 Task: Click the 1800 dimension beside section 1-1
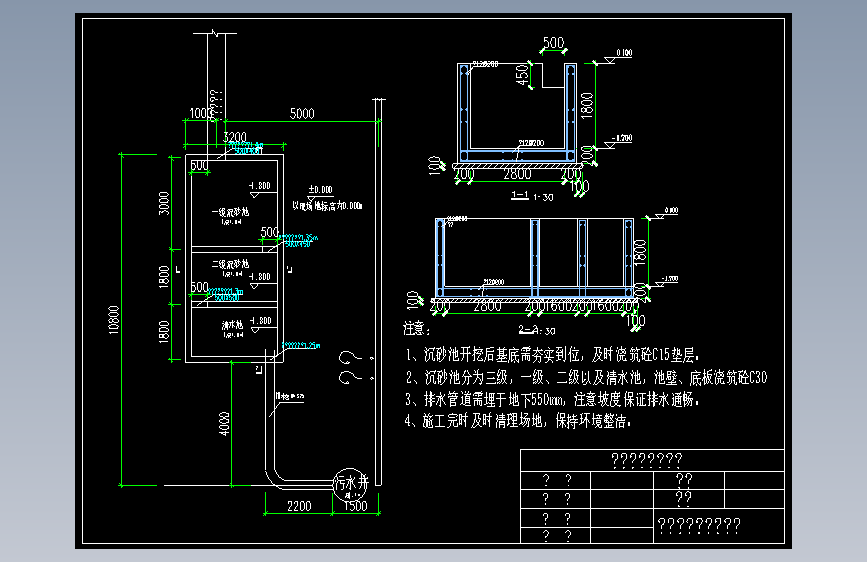point(587,105)
